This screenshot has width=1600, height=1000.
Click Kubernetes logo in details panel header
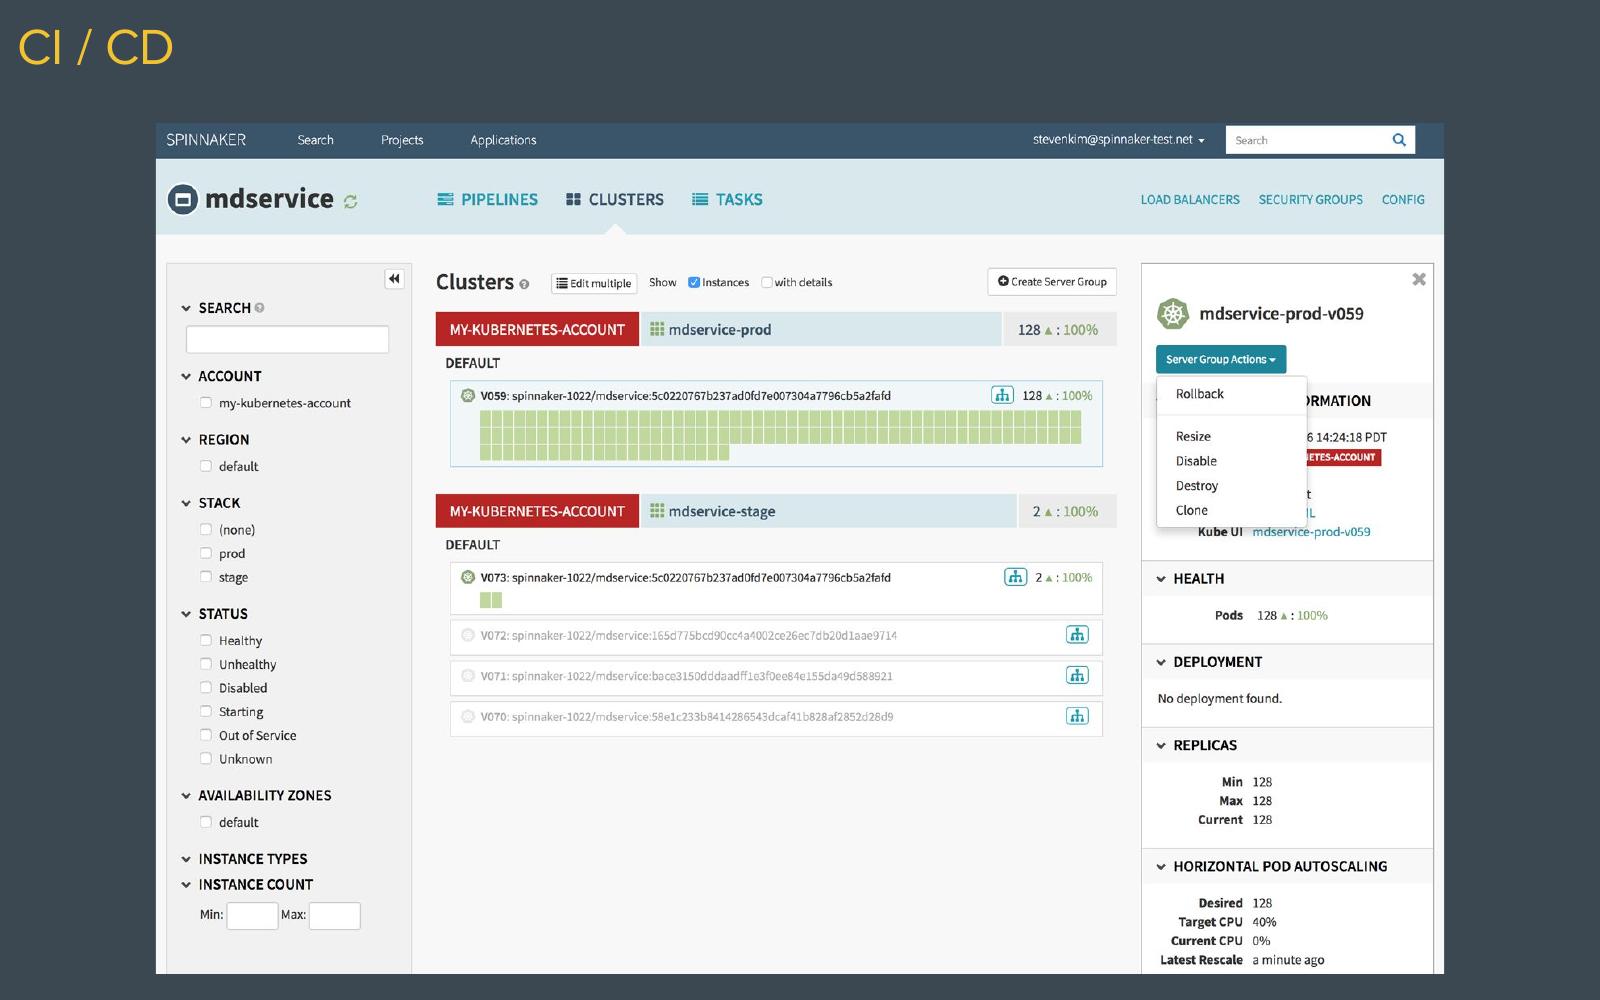point(1173,314)
